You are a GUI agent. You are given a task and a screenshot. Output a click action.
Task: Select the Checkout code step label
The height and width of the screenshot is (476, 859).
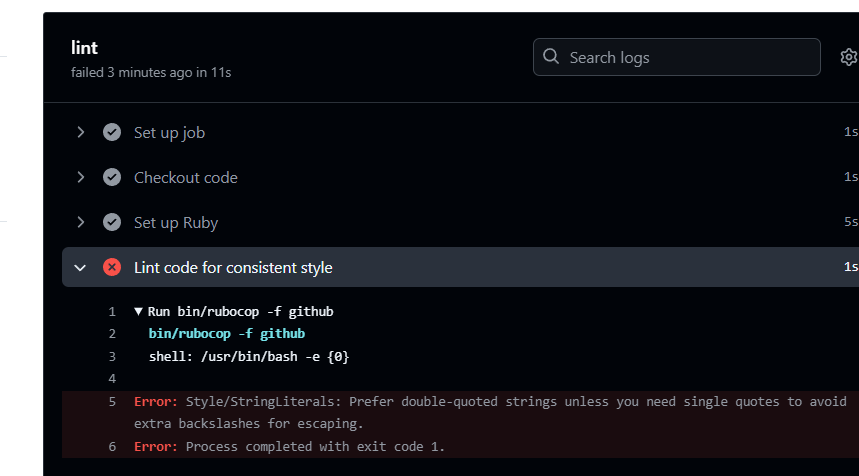coord(185,177)
